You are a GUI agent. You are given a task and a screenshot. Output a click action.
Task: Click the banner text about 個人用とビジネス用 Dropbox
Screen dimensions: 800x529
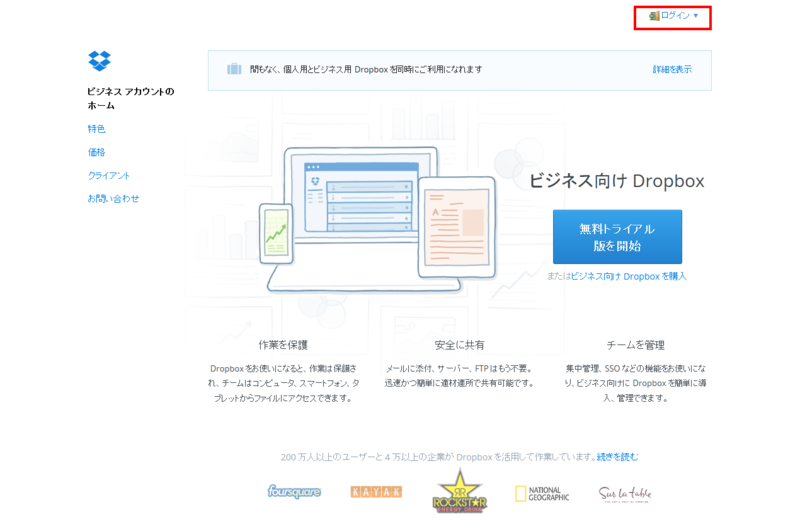click(x=366, y=69)
